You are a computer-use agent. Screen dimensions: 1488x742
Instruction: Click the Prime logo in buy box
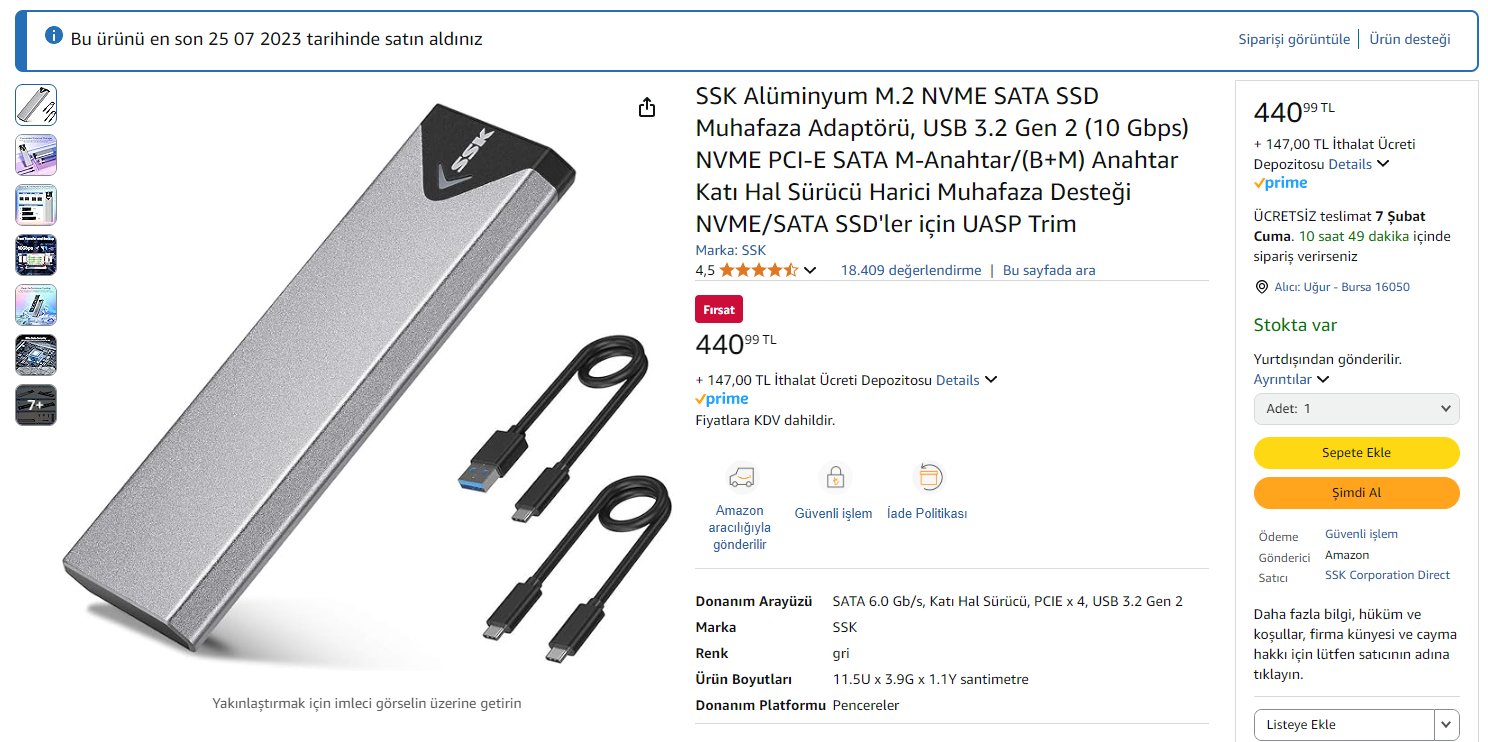1281,183
